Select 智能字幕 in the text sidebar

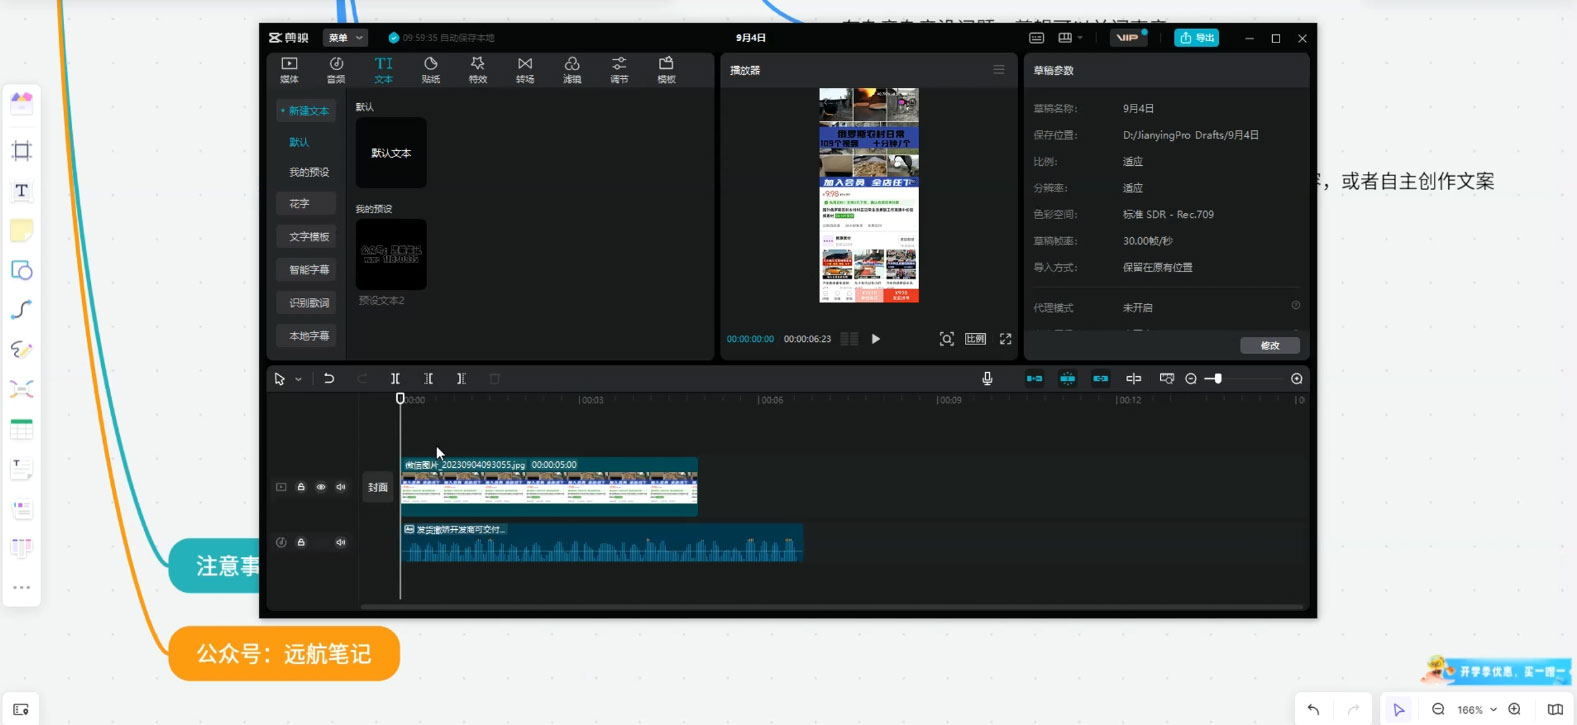(x=309, y=270)
